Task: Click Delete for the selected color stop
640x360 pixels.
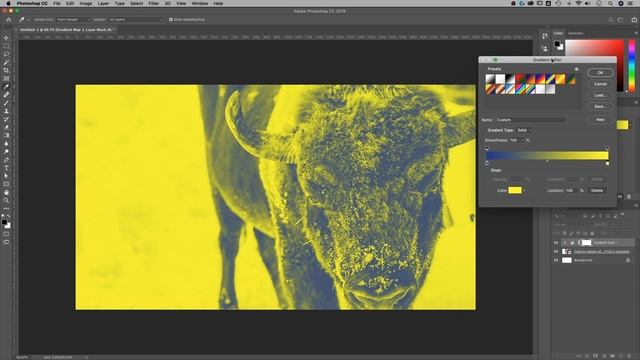Action: click(597, 191)
